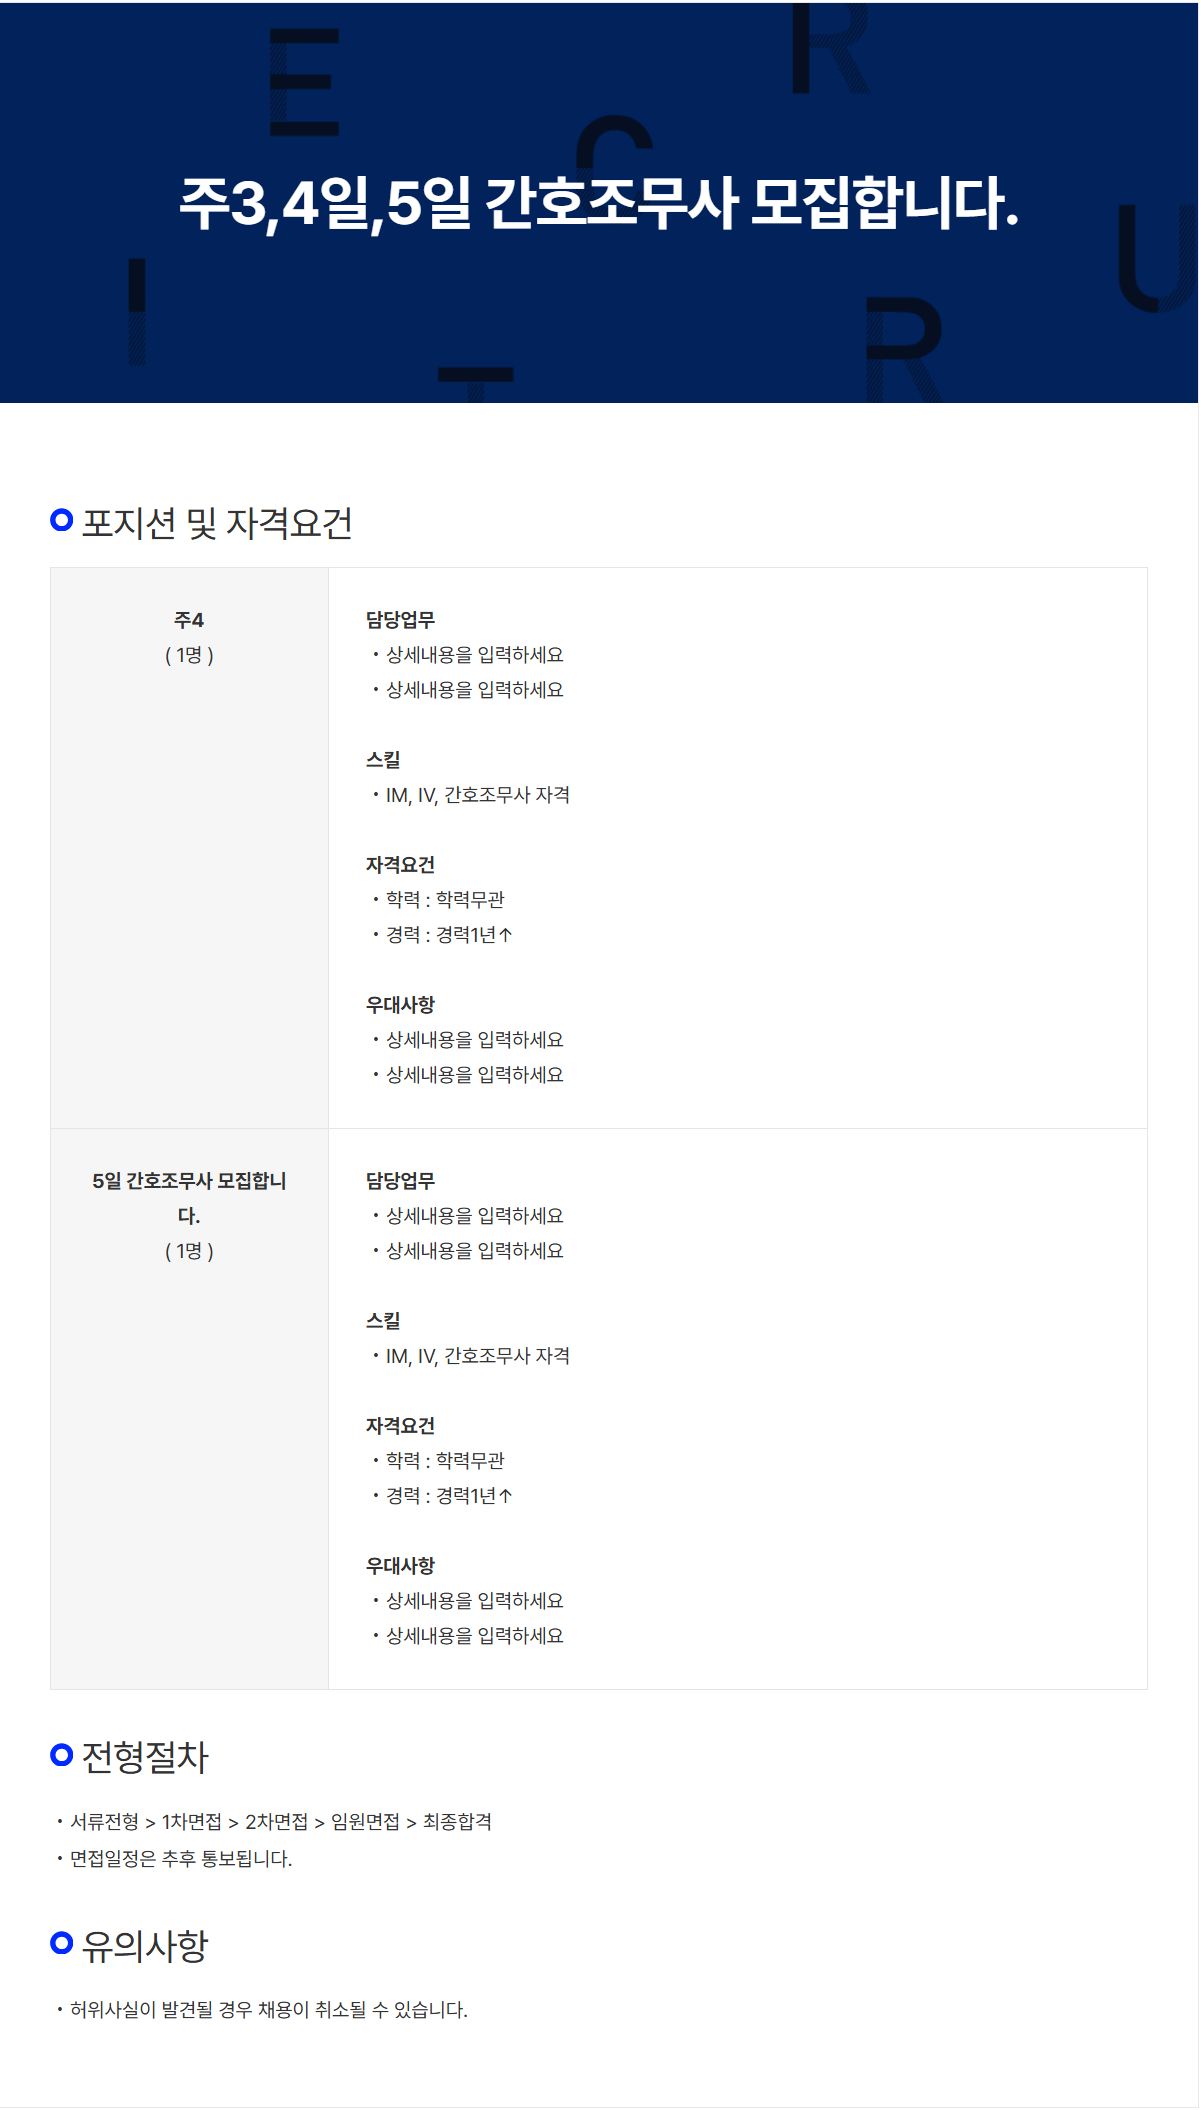Click the 허위사실이 발견될 경우 notice line
This screenshot has width=1201, height=2110.
coord(269,2010)
